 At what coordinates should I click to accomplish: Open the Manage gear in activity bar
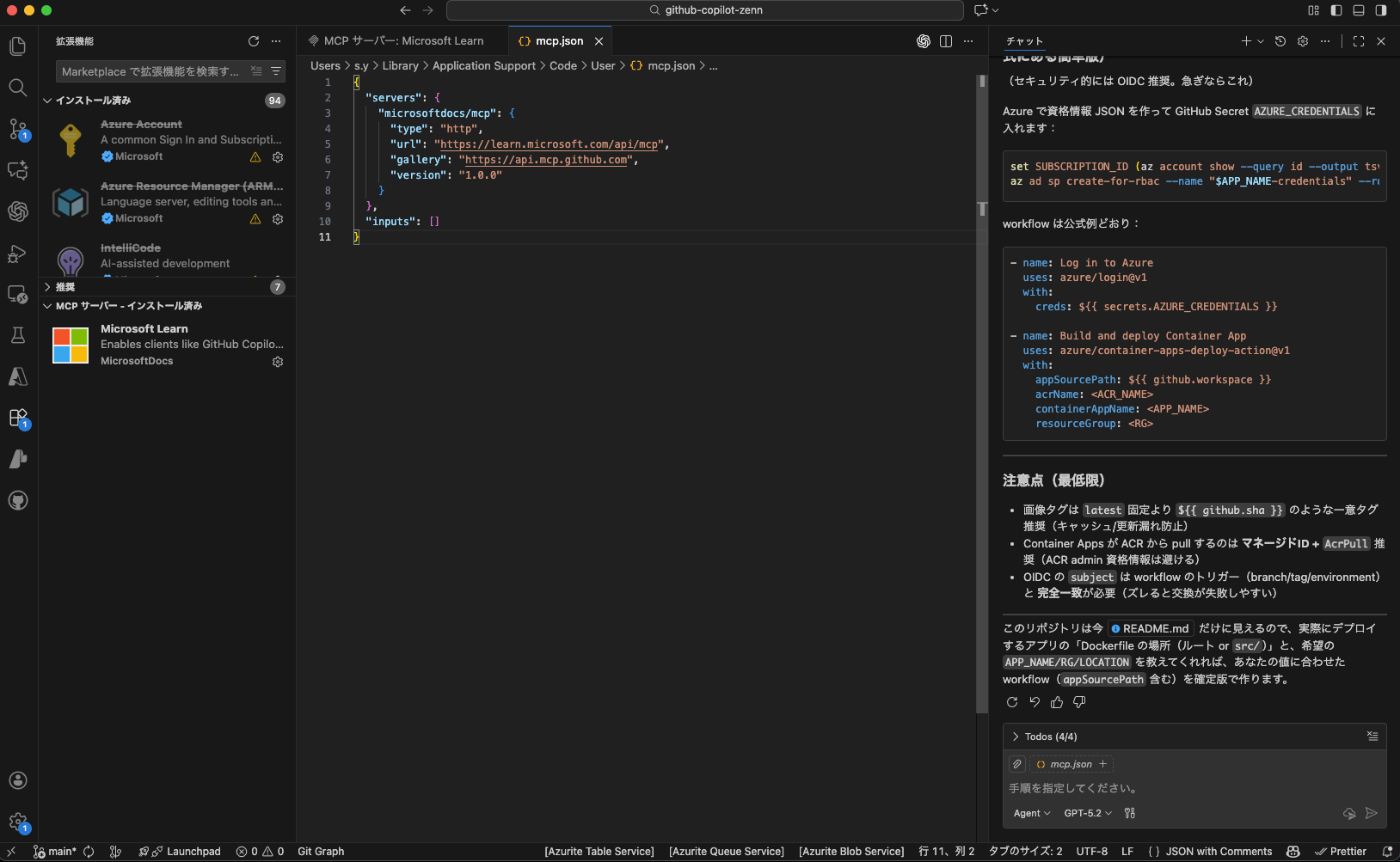click(x=18, y=822)
